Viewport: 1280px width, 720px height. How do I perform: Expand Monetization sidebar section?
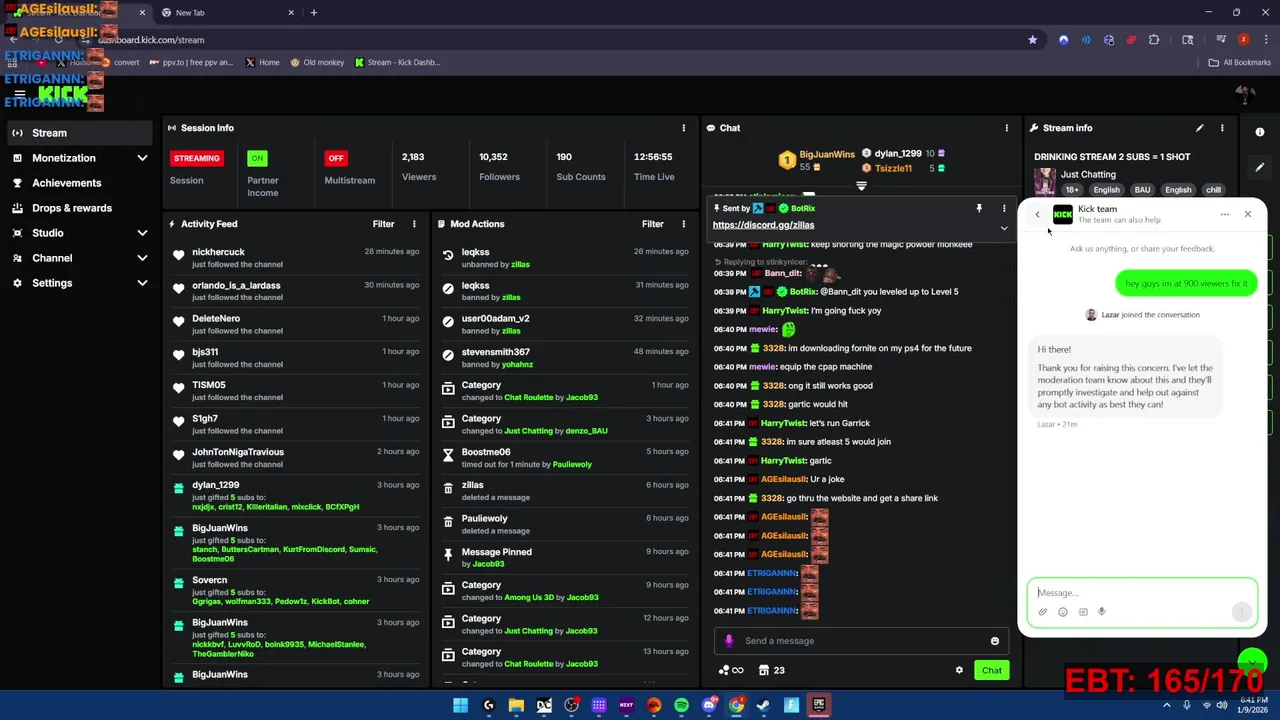pyautogui.click(x=142, y=158)
